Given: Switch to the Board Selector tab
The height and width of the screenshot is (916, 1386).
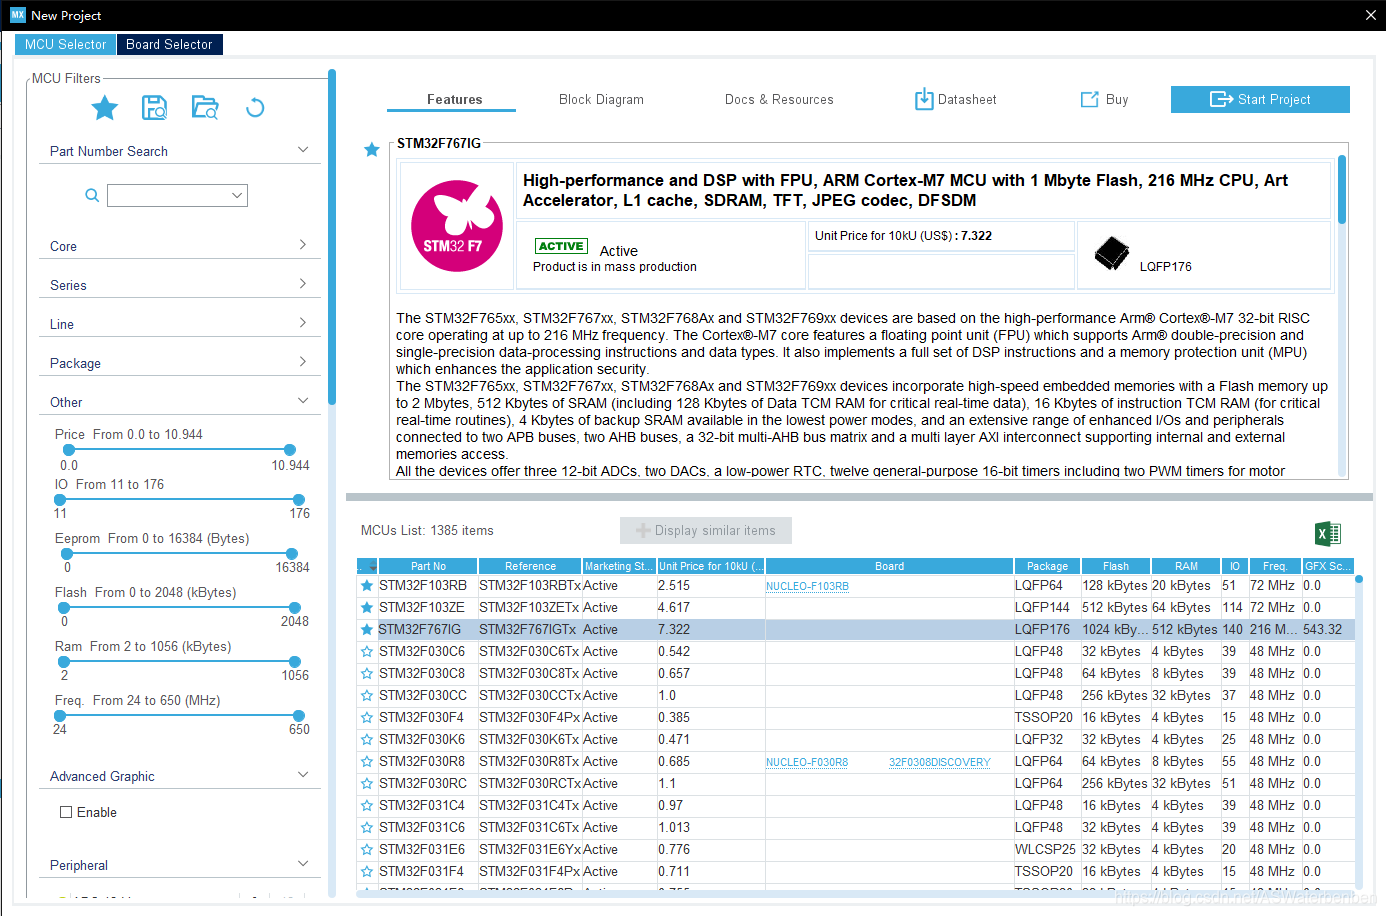Looking at the screenshot, I should pyautogui.click(x=169, y=44).
